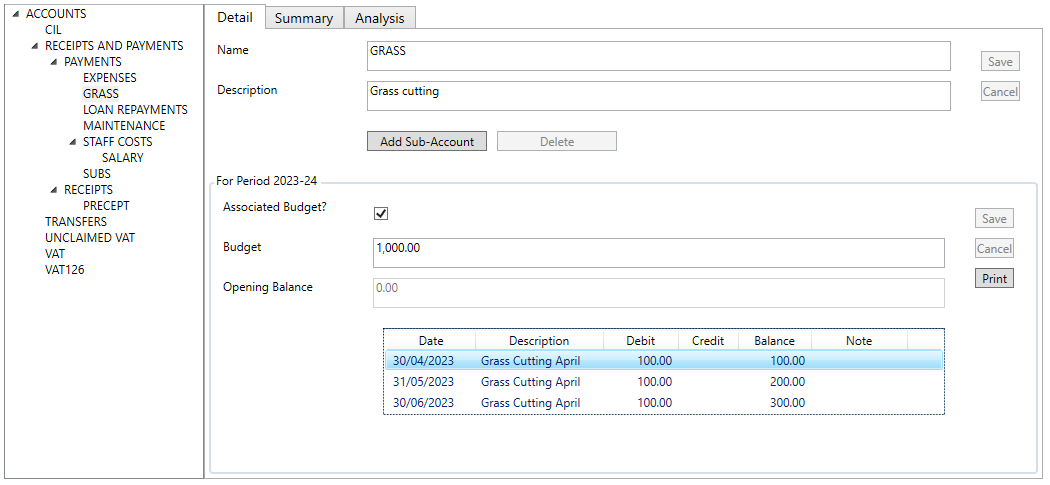Sort by the Date column header
Screen dimensions: 1050x485
pyautogui.click(x=431, y=341)
